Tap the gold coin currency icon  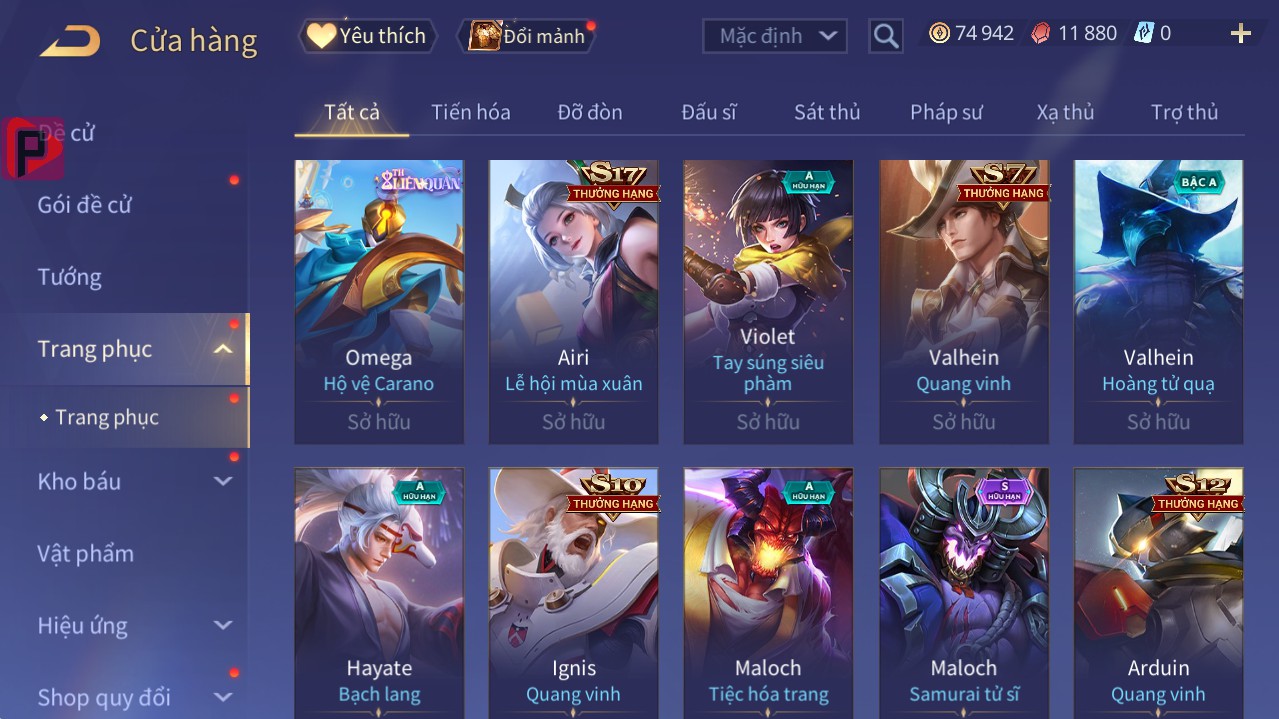[x=939, y=34]
